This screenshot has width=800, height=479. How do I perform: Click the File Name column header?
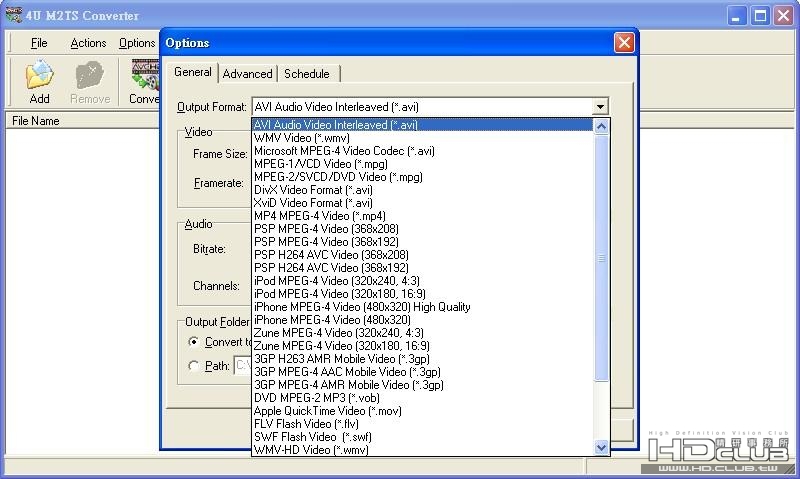(36, 121)
